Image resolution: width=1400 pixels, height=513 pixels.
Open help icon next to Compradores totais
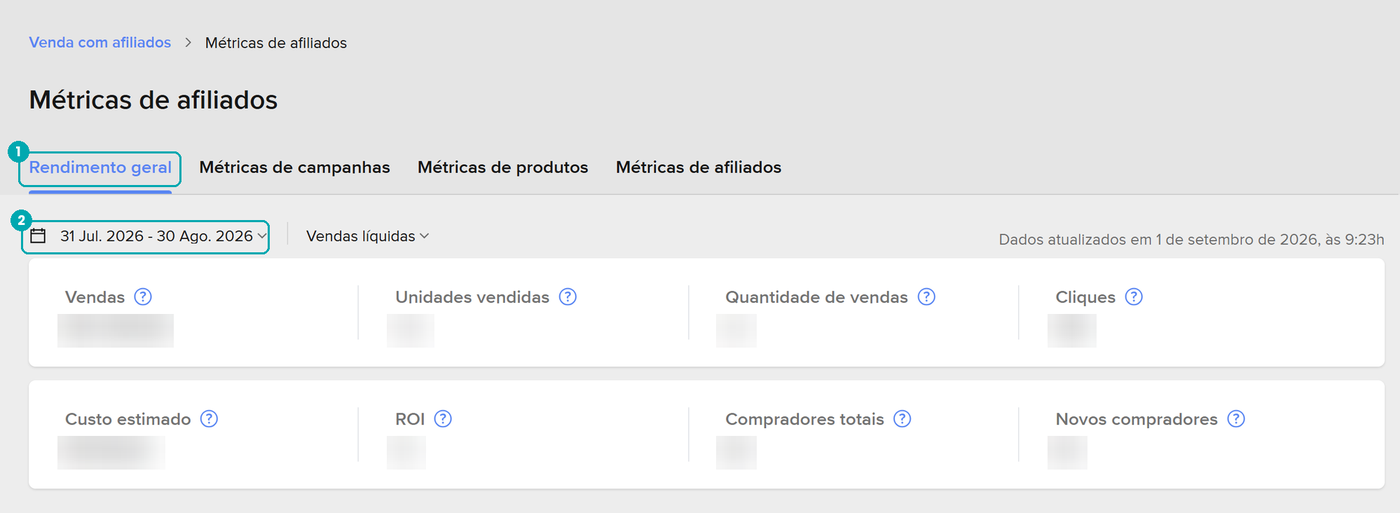[x=902, y=419]
